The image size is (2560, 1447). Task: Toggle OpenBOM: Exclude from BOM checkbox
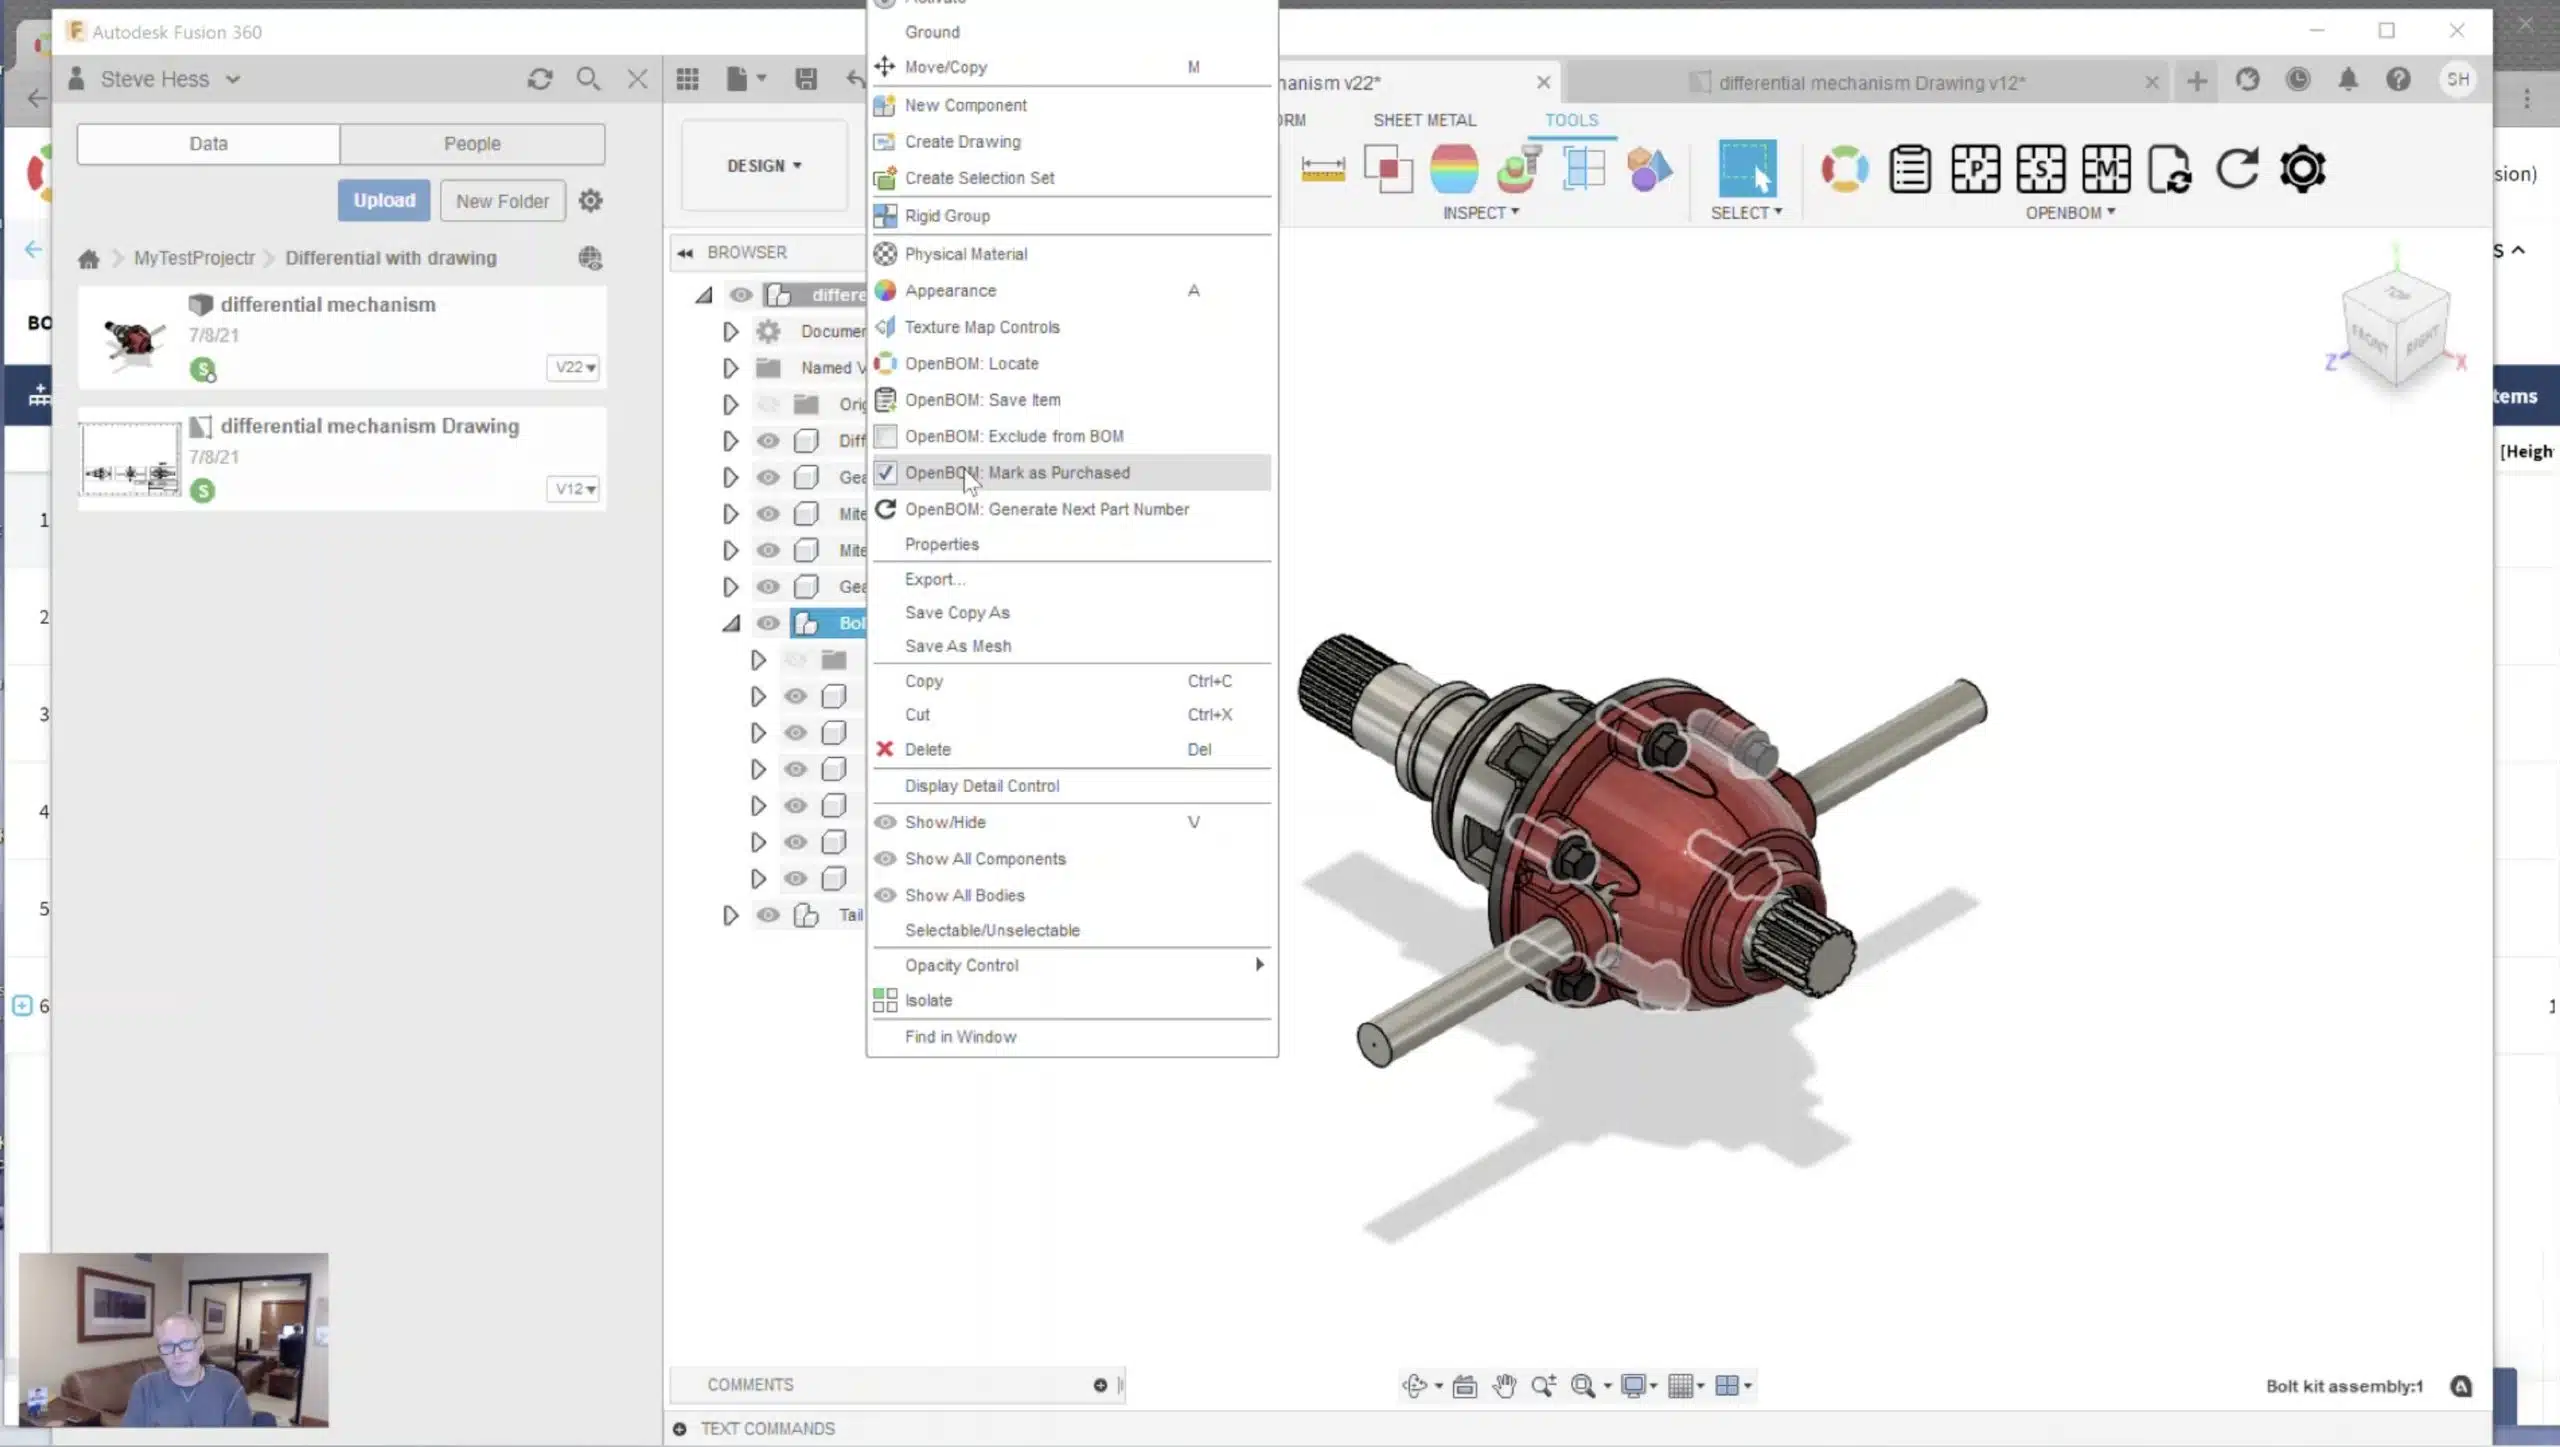885,436
